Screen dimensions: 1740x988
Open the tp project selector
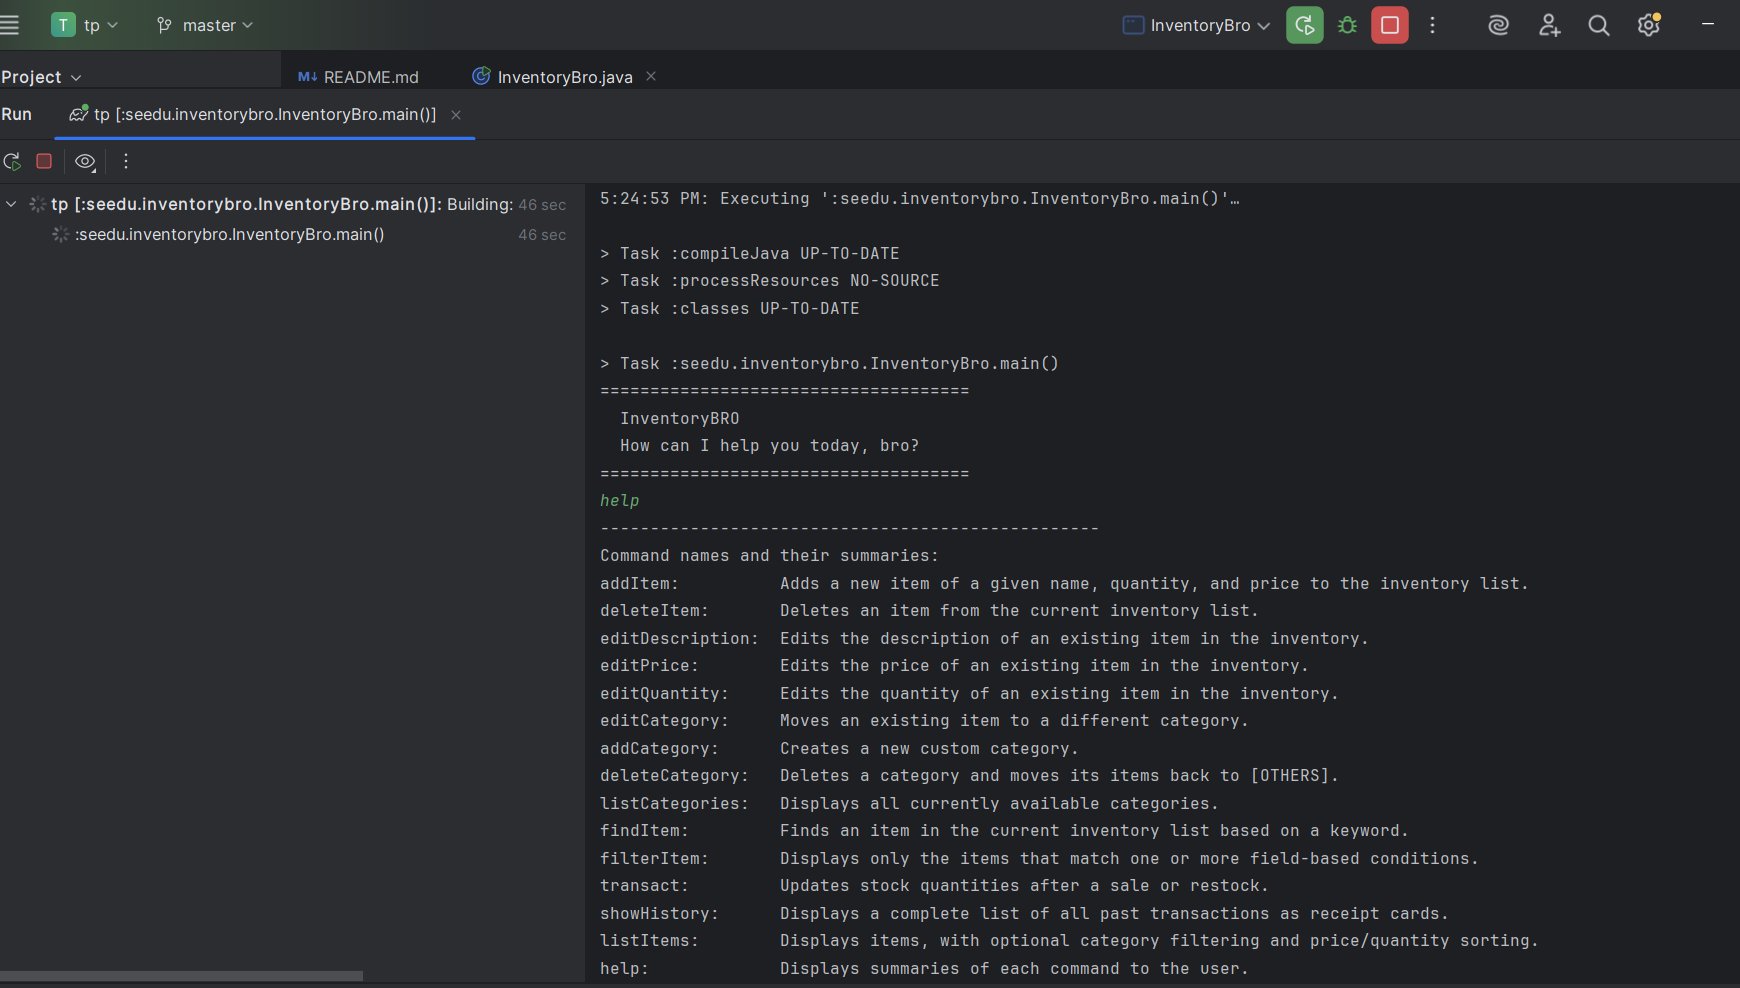[x=85, y=25]
